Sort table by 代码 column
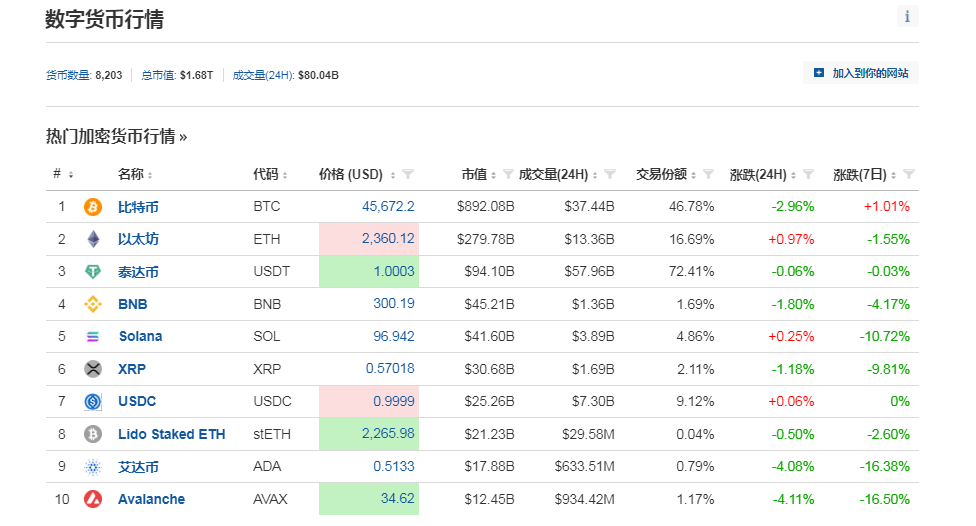The height and width of the screenshot is (526, 976). [x=270, y=174]
